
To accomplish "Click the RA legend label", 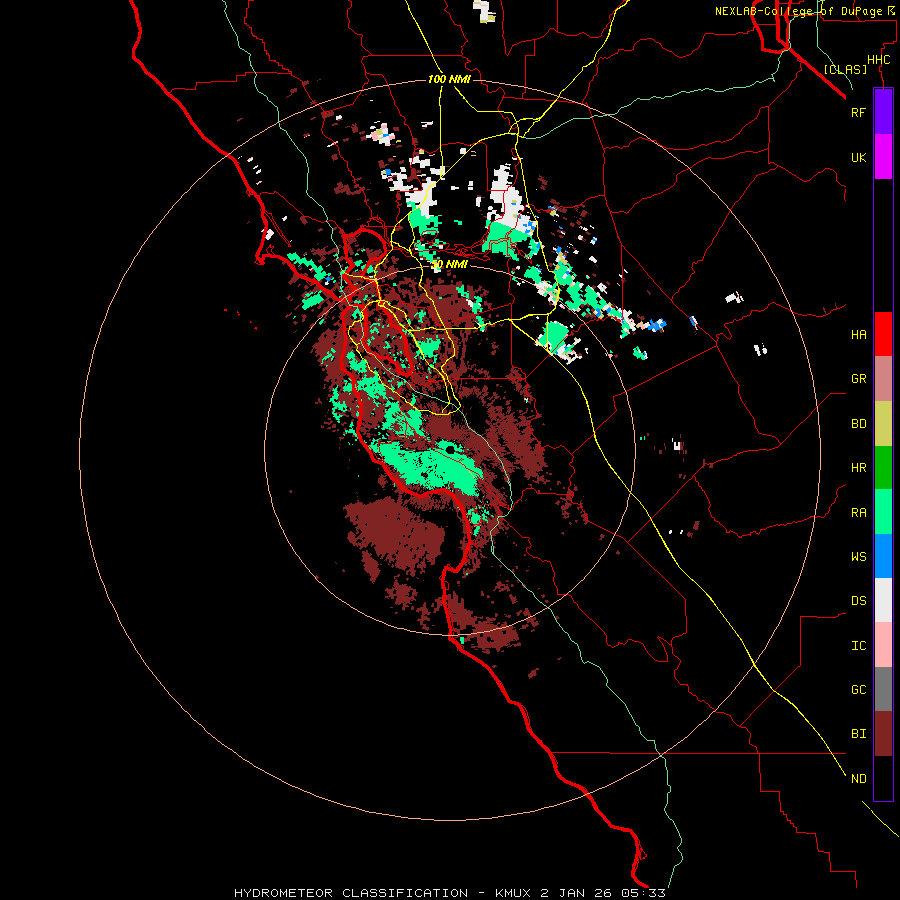I will pos(858,512).
